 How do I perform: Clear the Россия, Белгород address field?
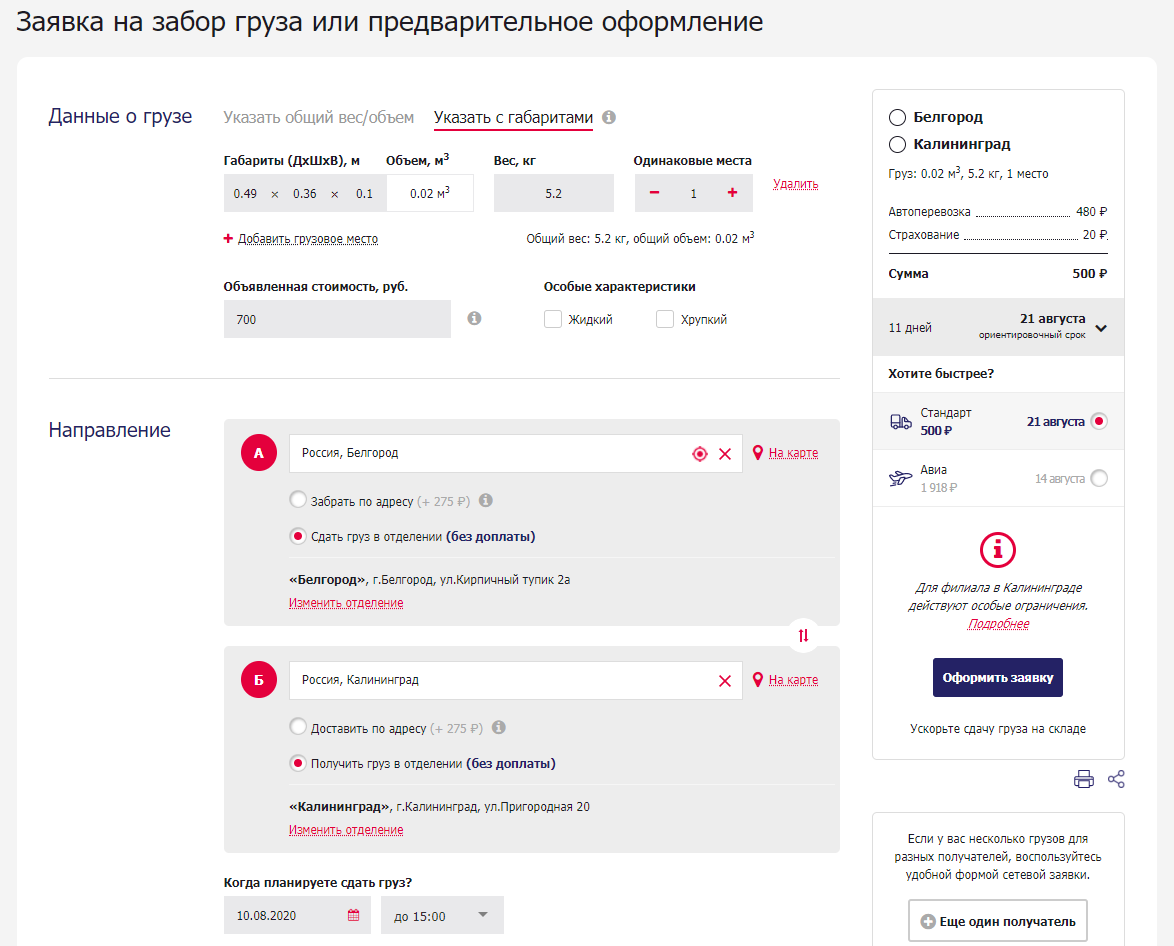[x=725, y=454]
